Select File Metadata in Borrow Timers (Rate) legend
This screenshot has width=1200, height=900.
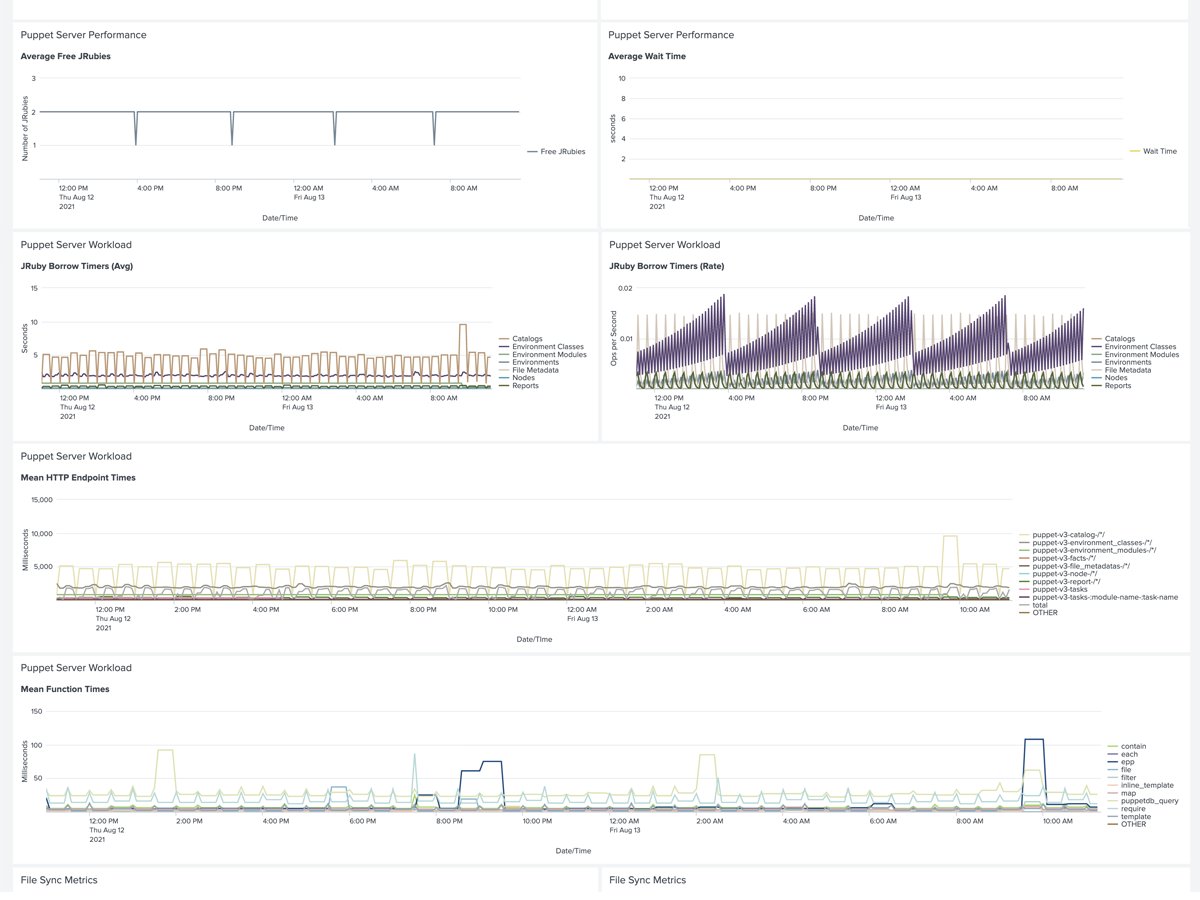1121,370
